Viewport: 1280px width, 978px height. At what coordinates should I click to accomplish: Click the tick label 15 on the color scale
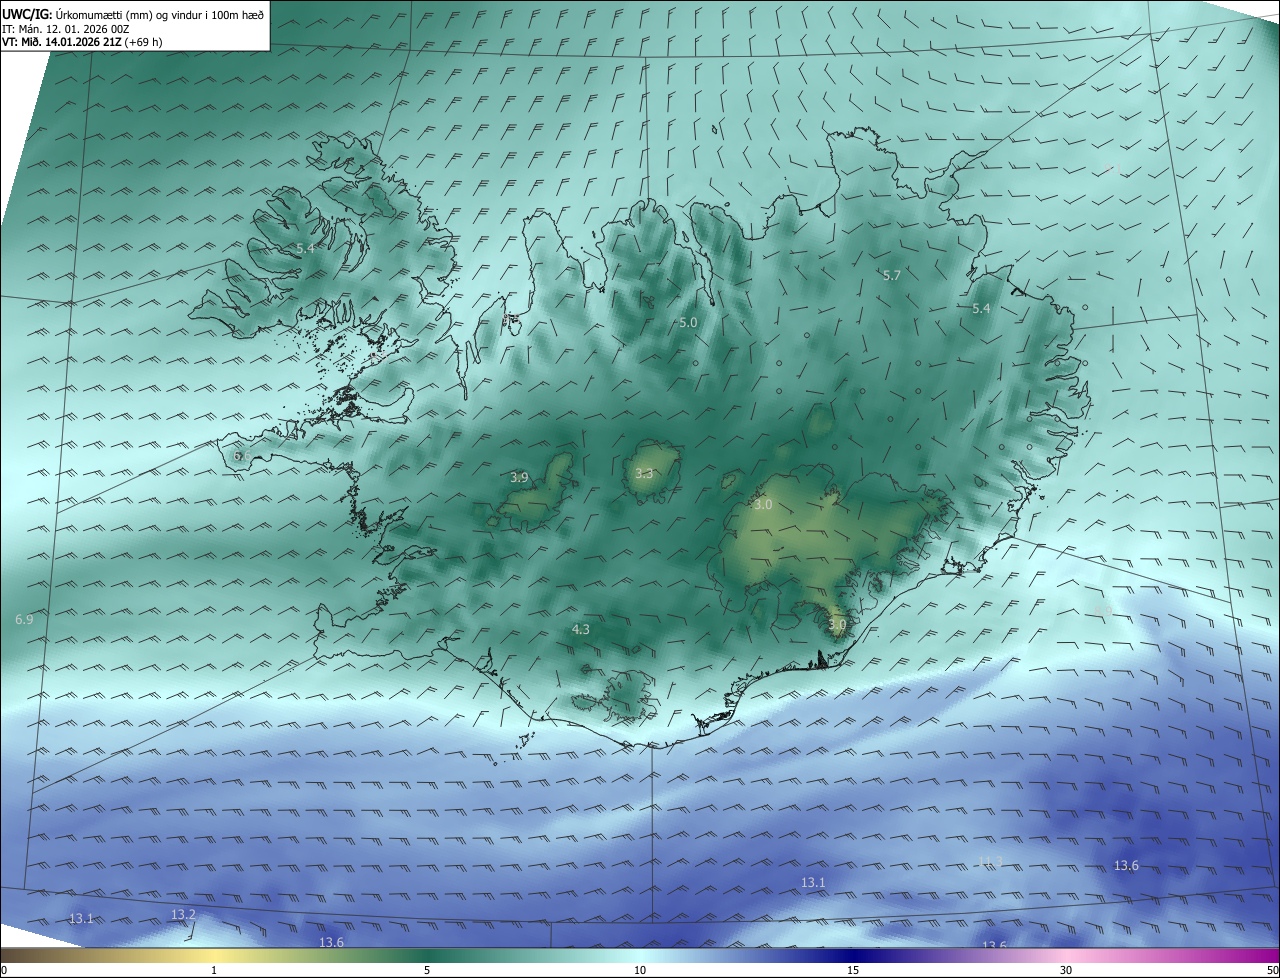coord(853,970)
